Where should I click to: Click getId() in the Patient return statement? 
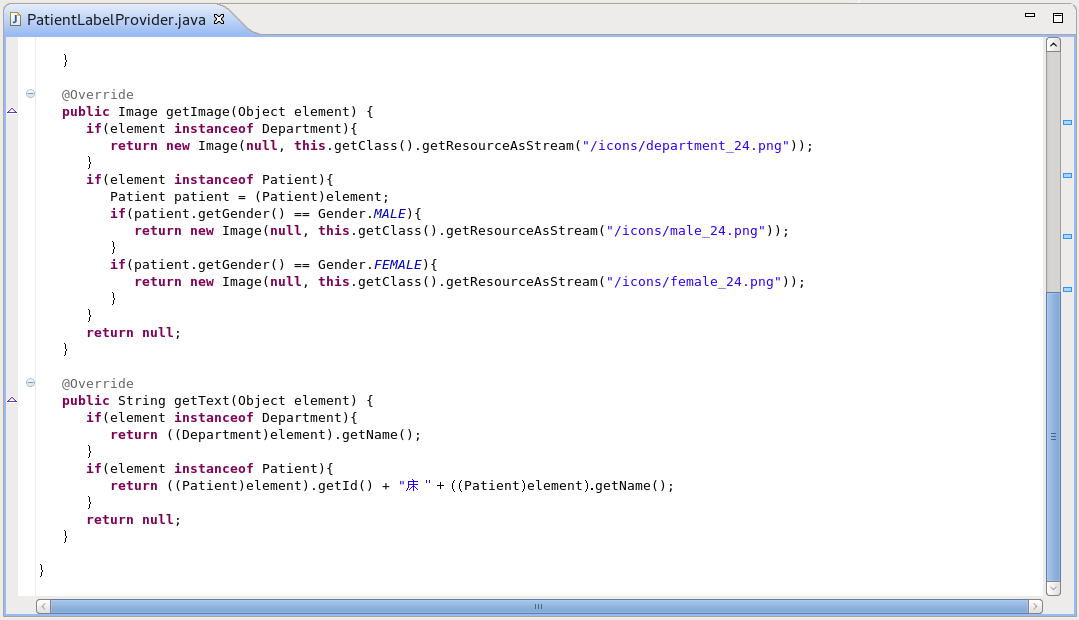pyautogui.click(x=345, y=486)
